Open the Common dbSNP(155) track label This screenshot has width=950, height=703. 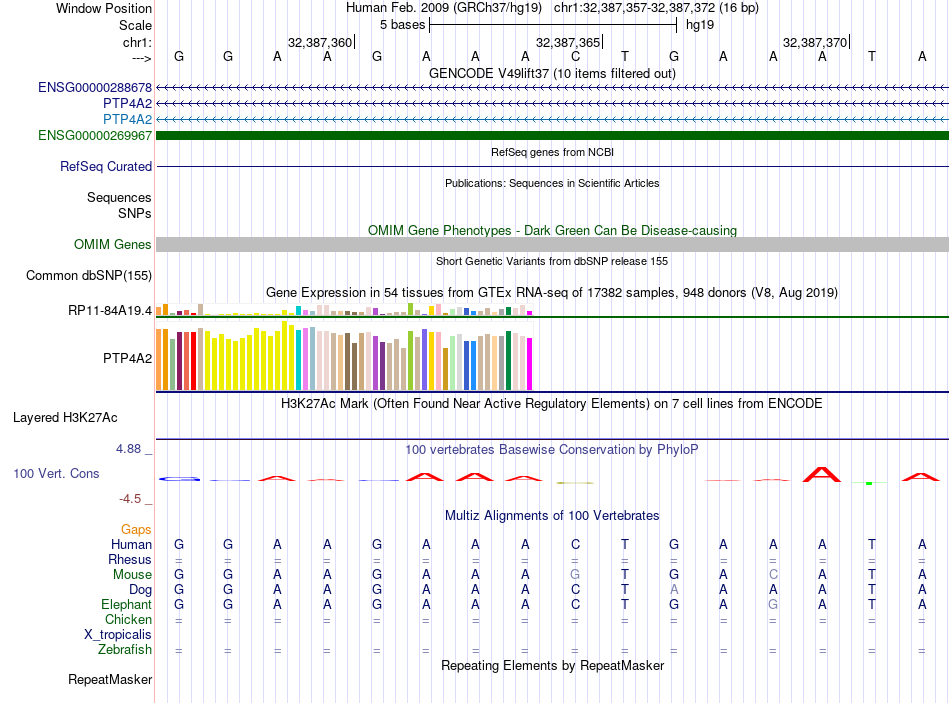click(x=88, y=275)
